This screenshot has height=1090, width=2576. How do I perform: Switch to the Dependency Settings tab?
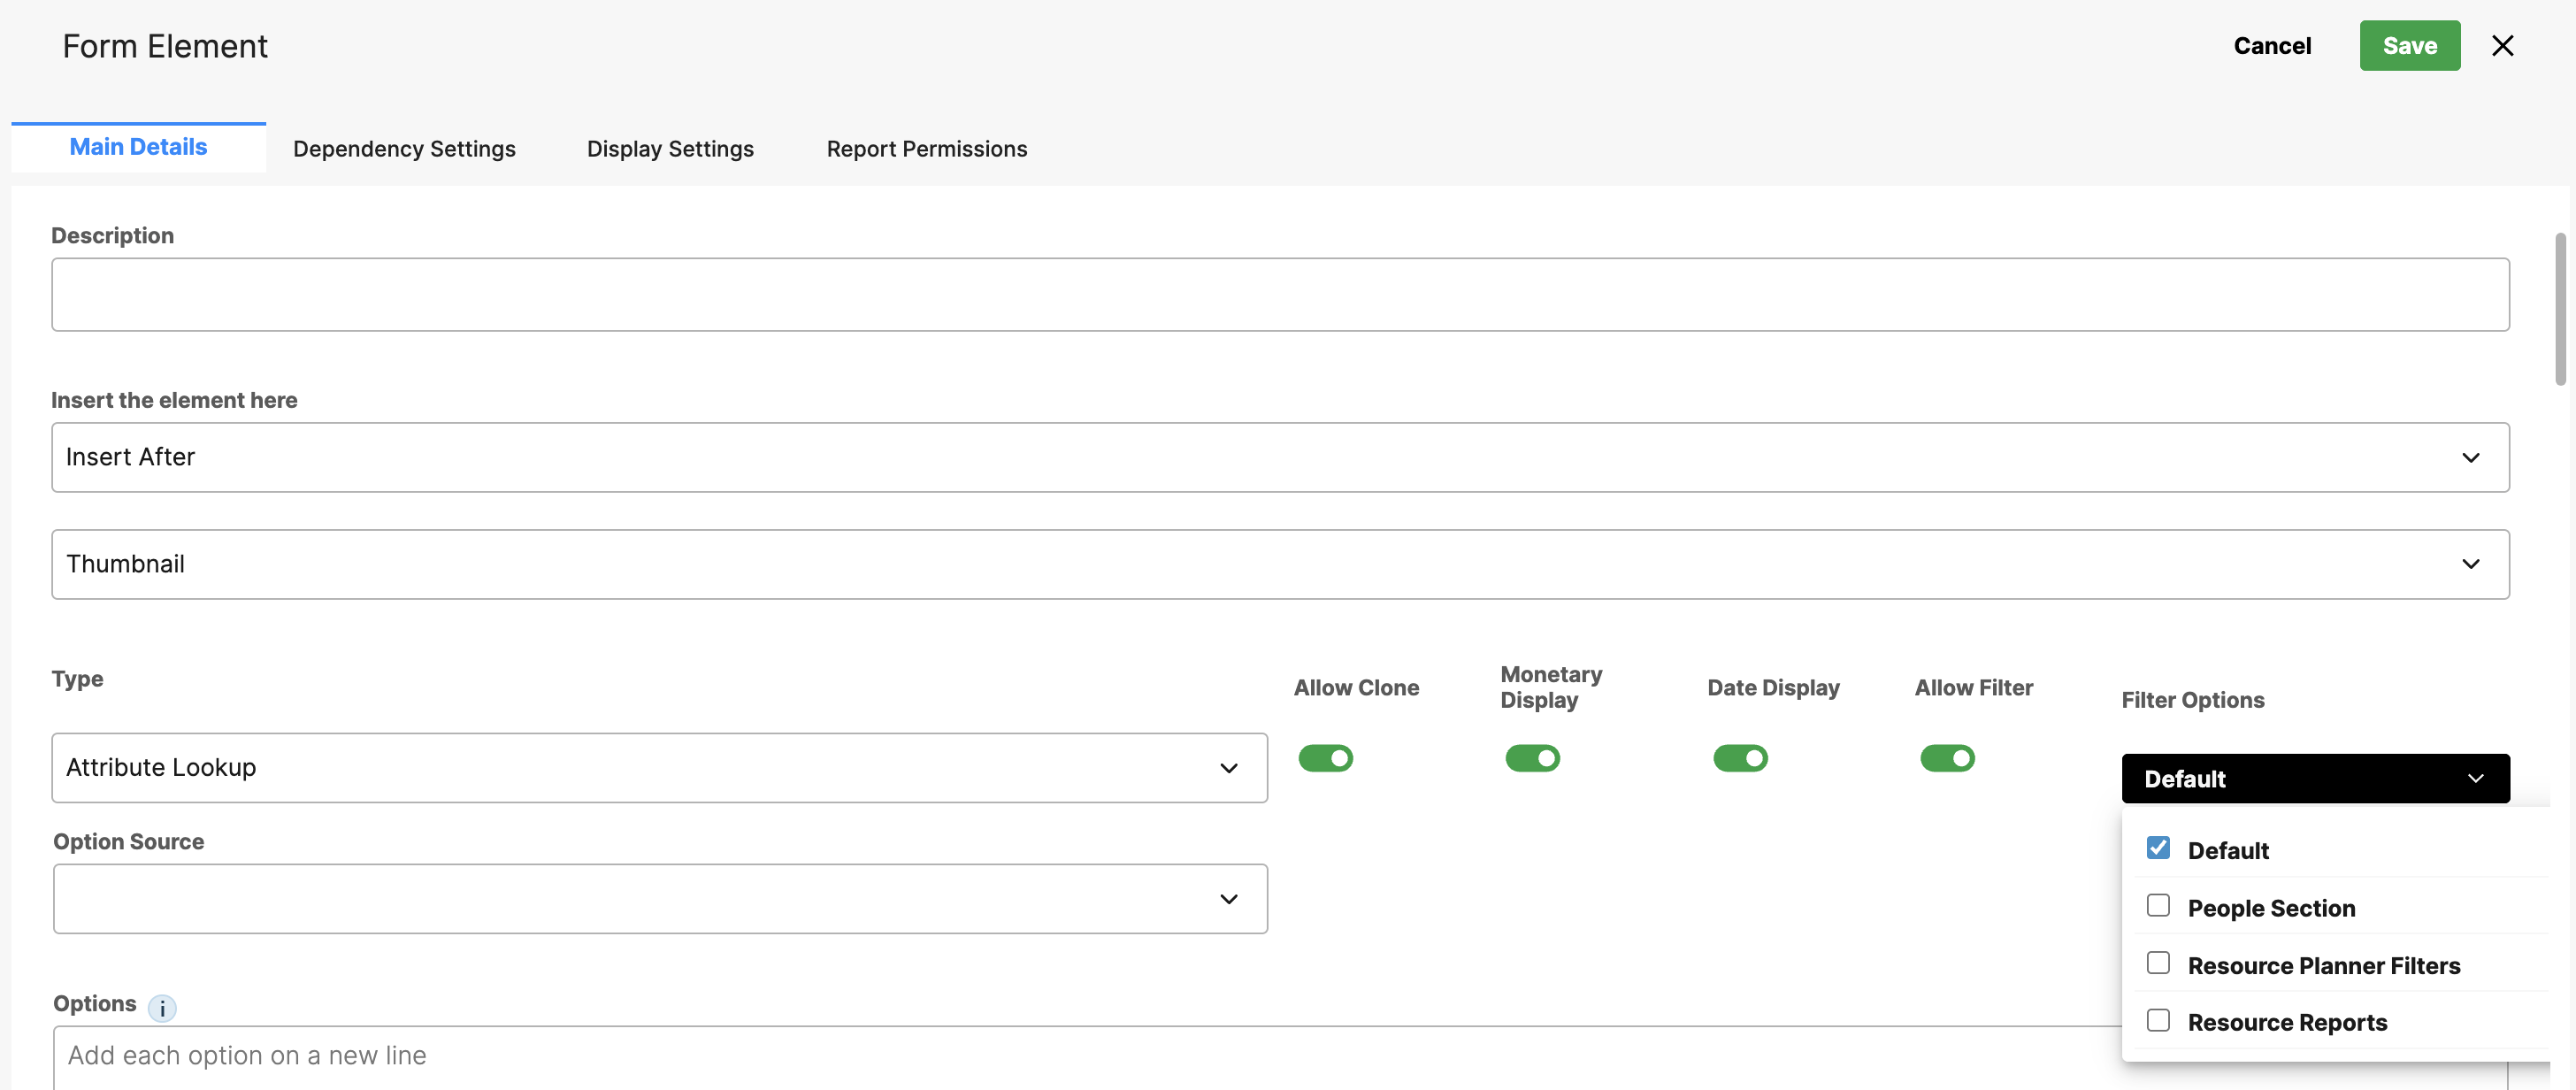404,149
